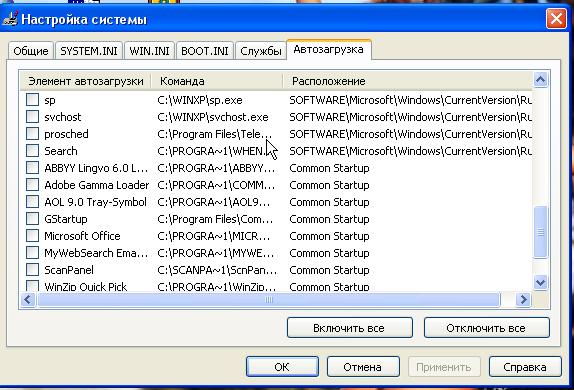Close the Настройка системы window

556,18
